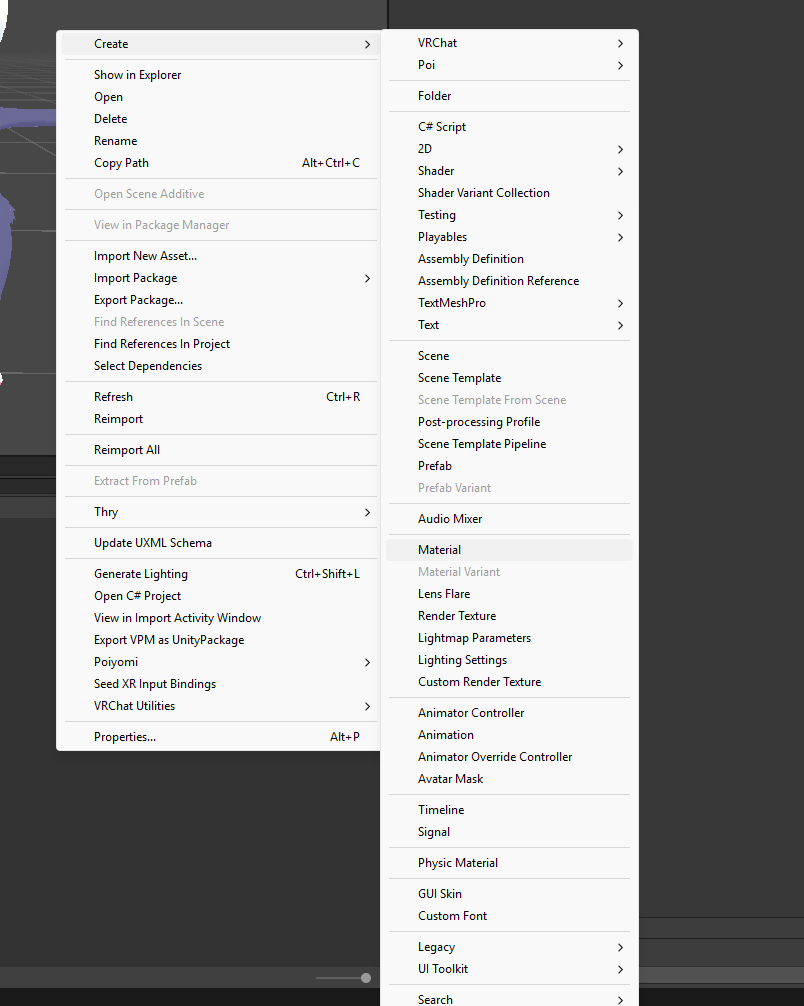
Task: Create a new Animator Controller
Action: [x=471, y=713]
